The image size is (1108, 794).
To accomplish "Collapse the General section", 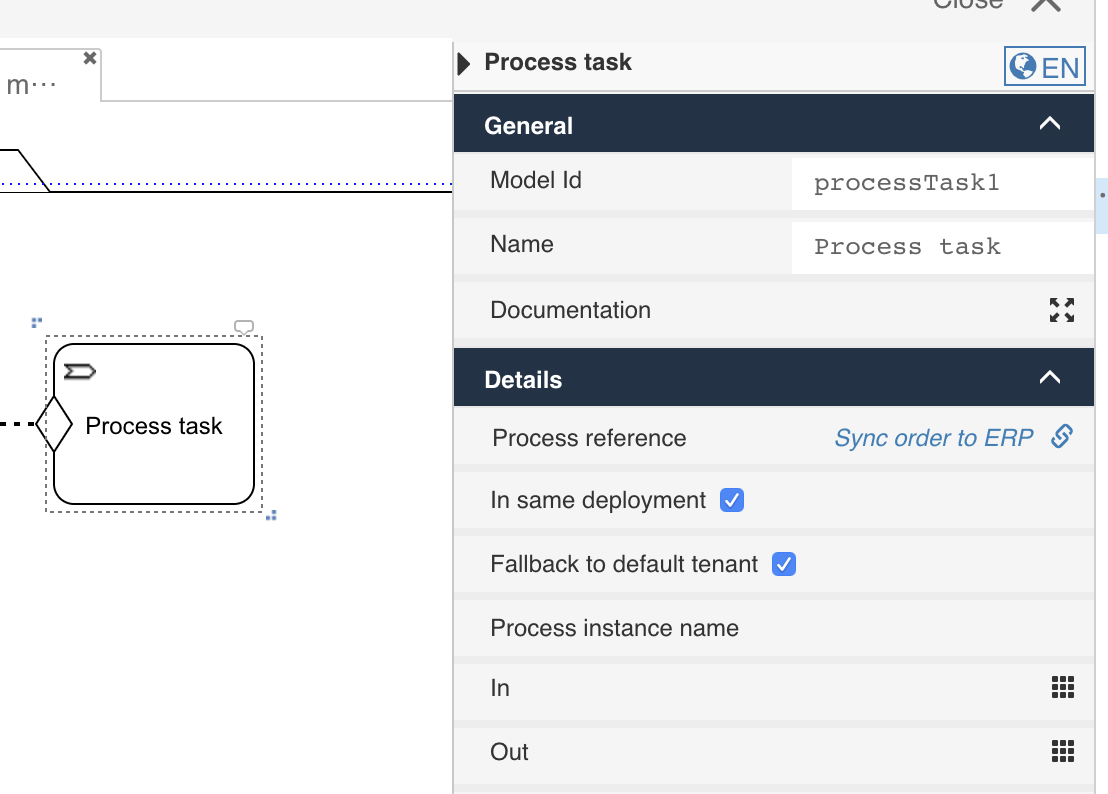I will [1049, 124].
